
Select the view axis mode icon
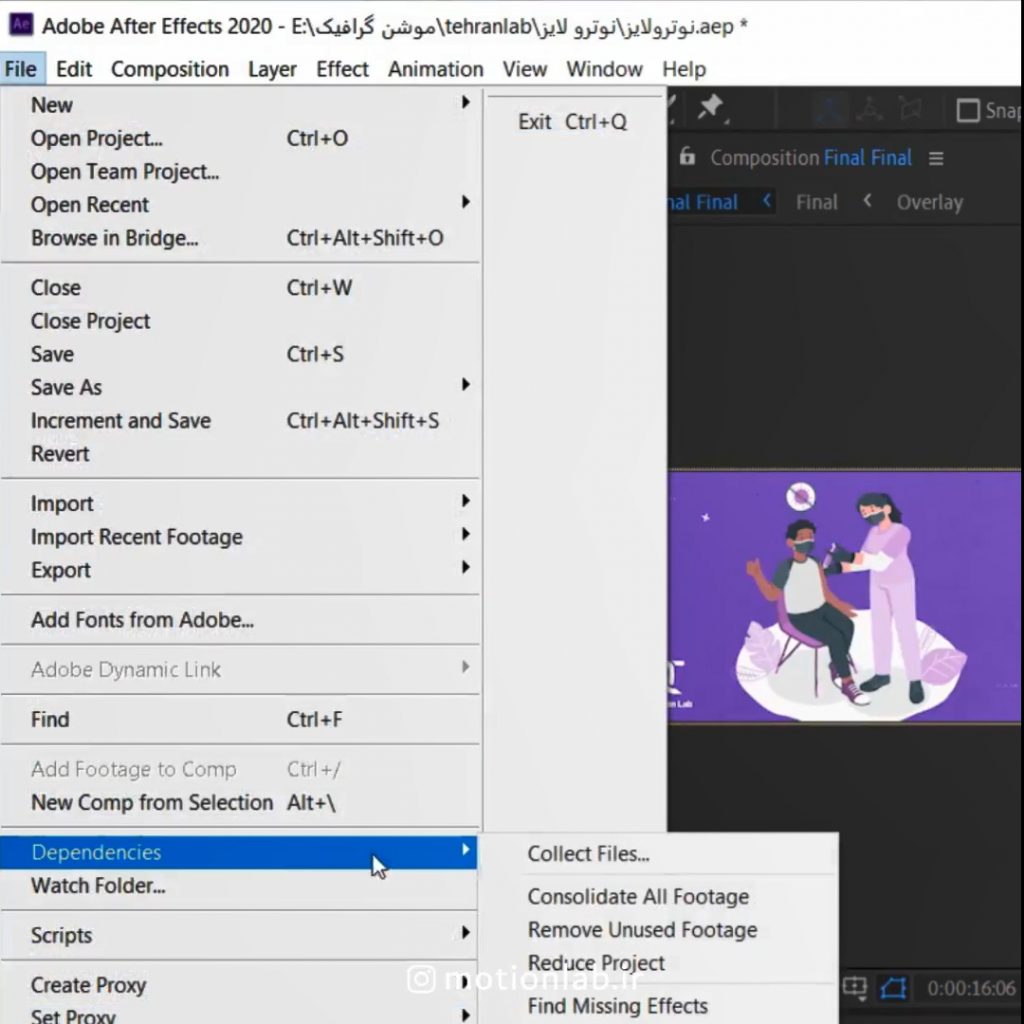coord(910,108)
